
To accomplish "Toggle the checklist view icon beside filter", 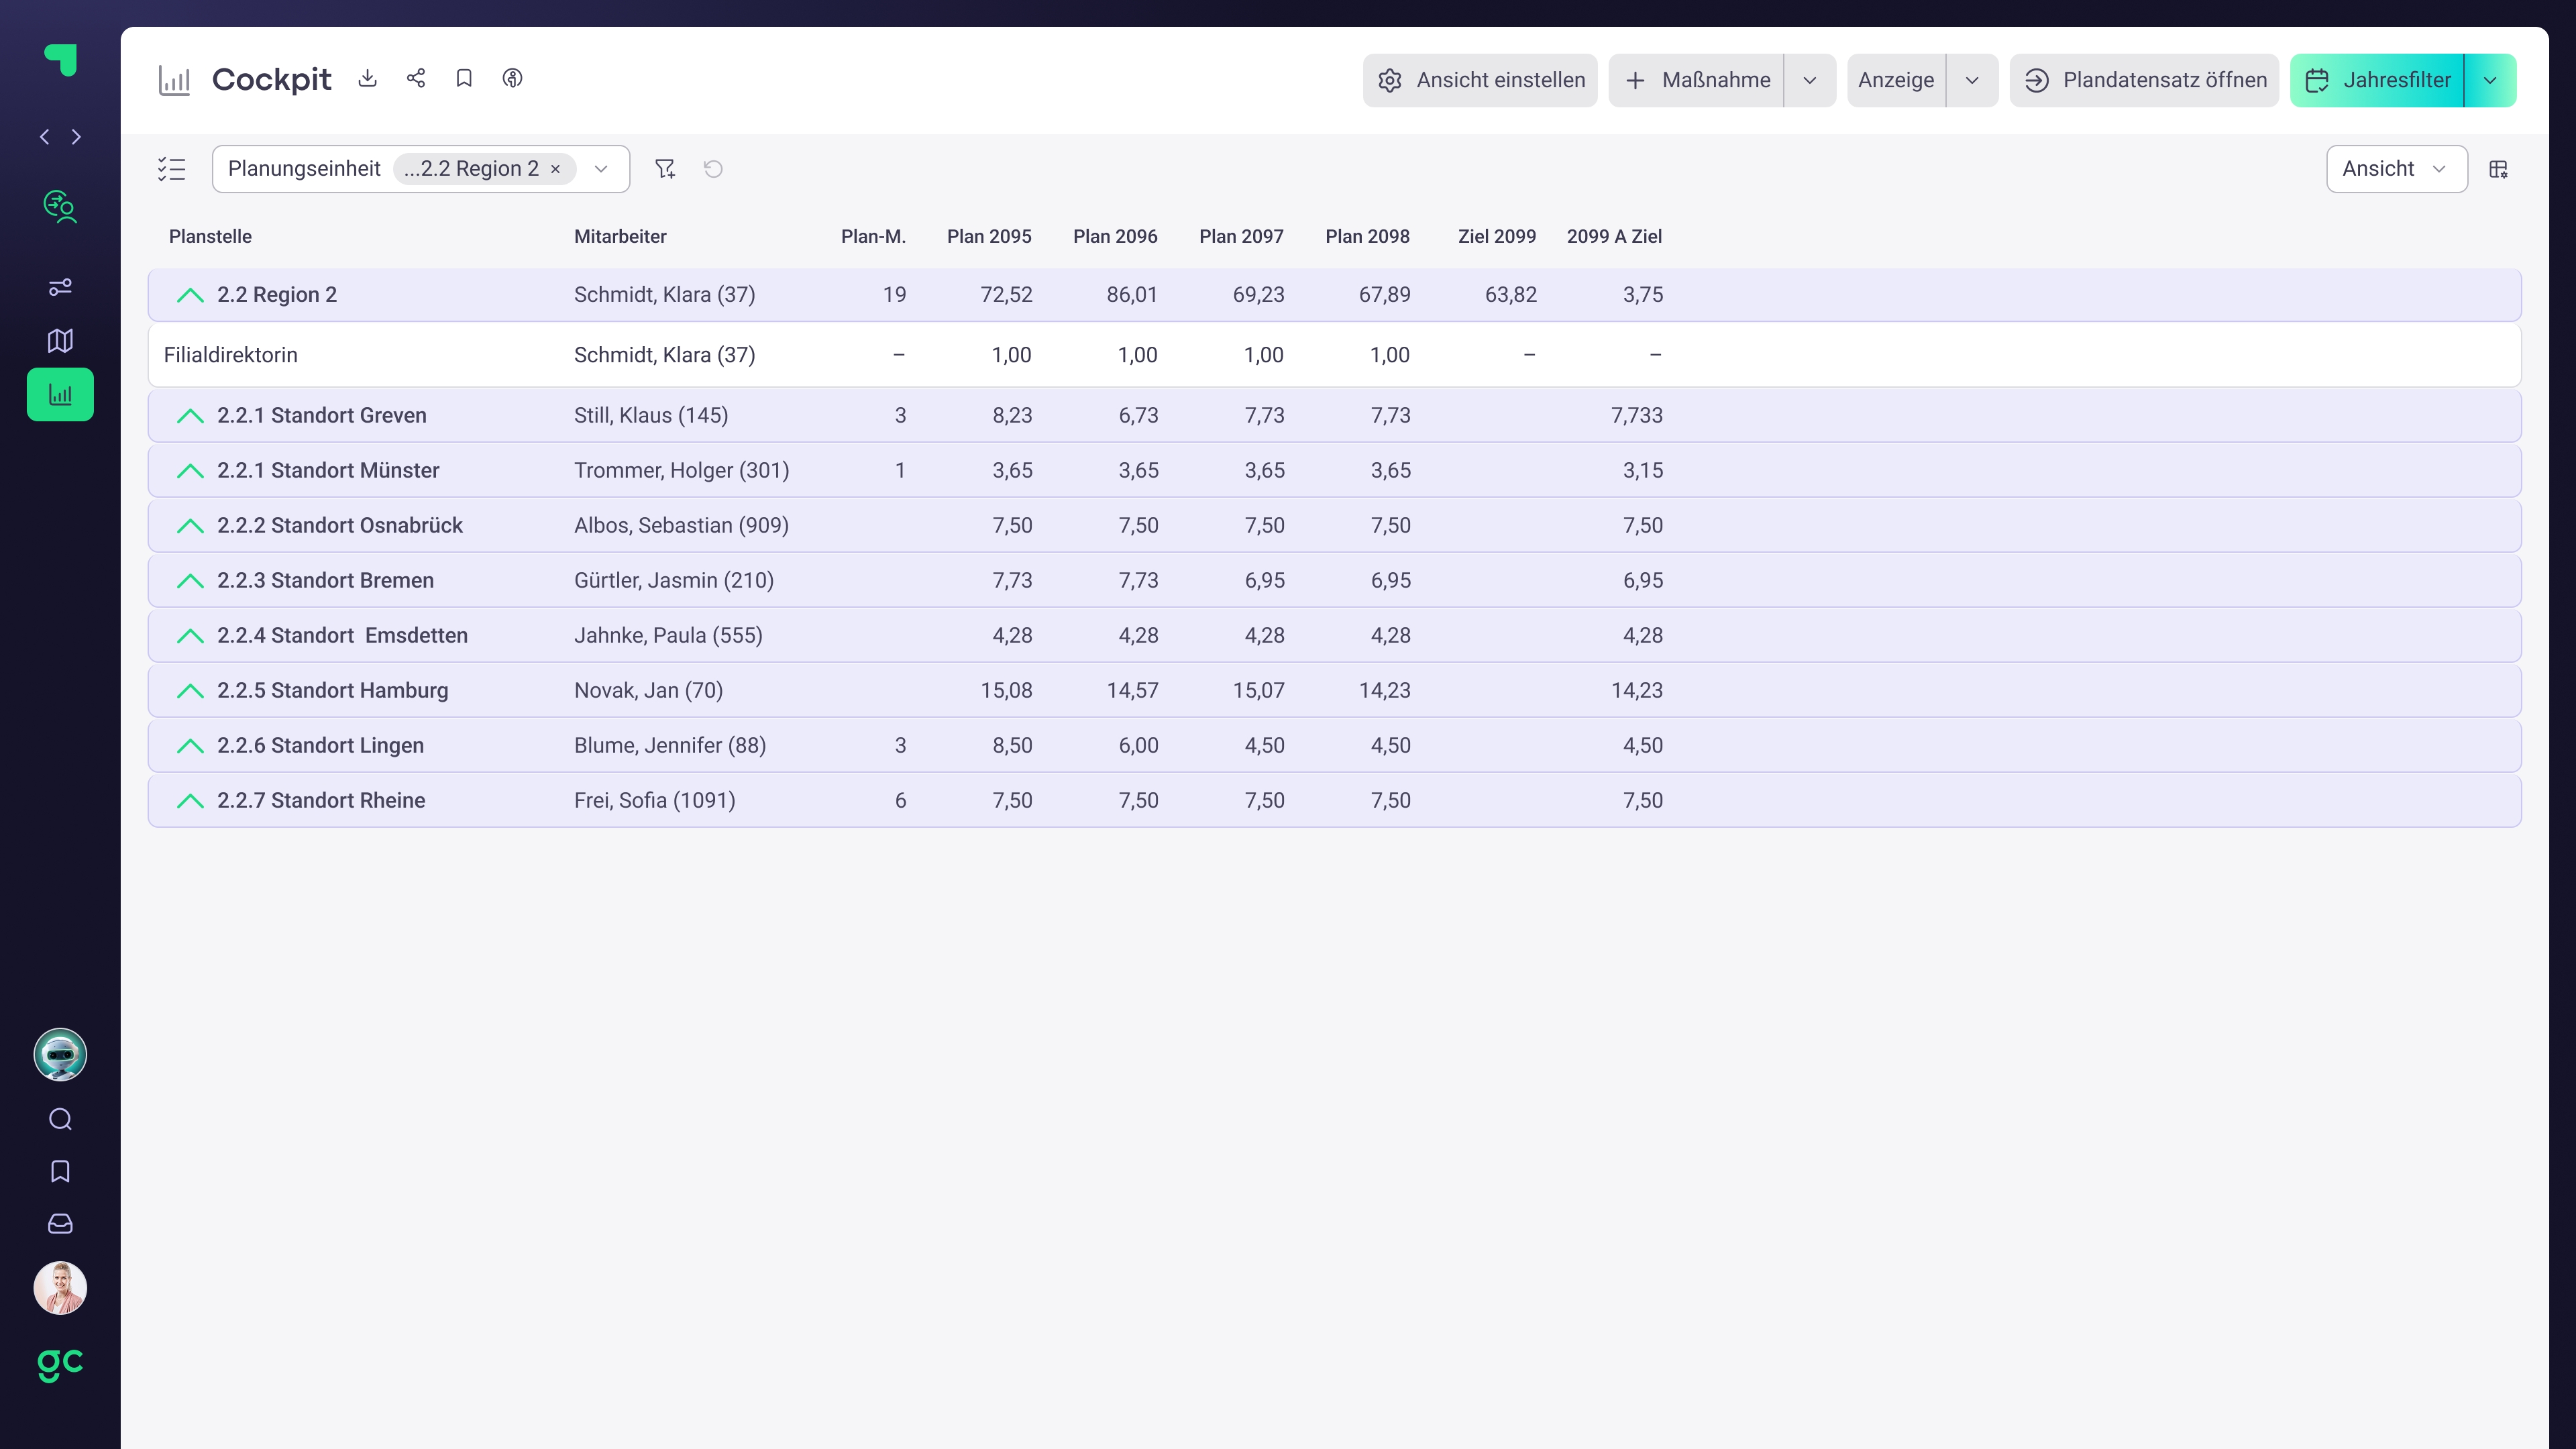I will [x=172, y=169].
